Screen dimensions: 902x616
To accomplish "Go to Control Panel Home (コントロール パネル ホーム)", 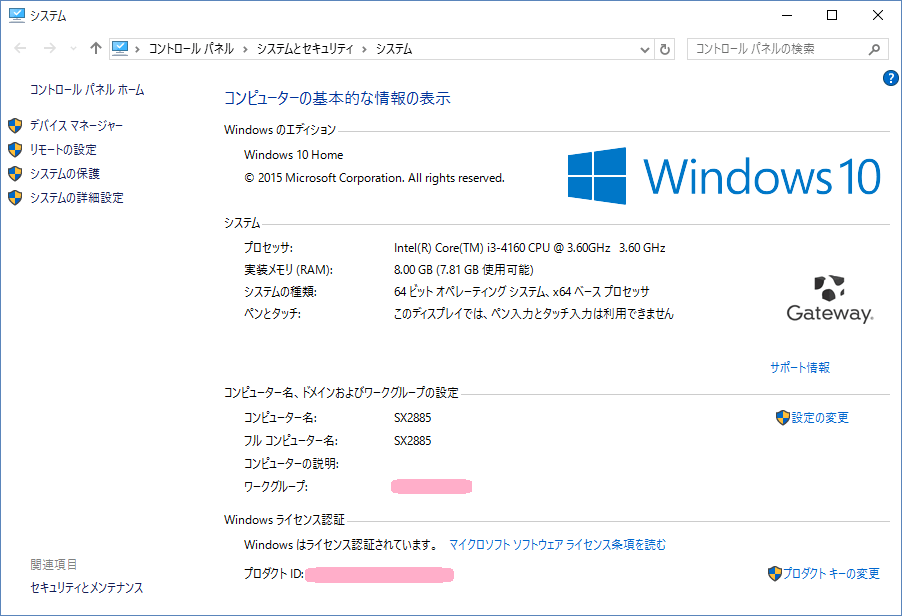I will tap(87, 90).
